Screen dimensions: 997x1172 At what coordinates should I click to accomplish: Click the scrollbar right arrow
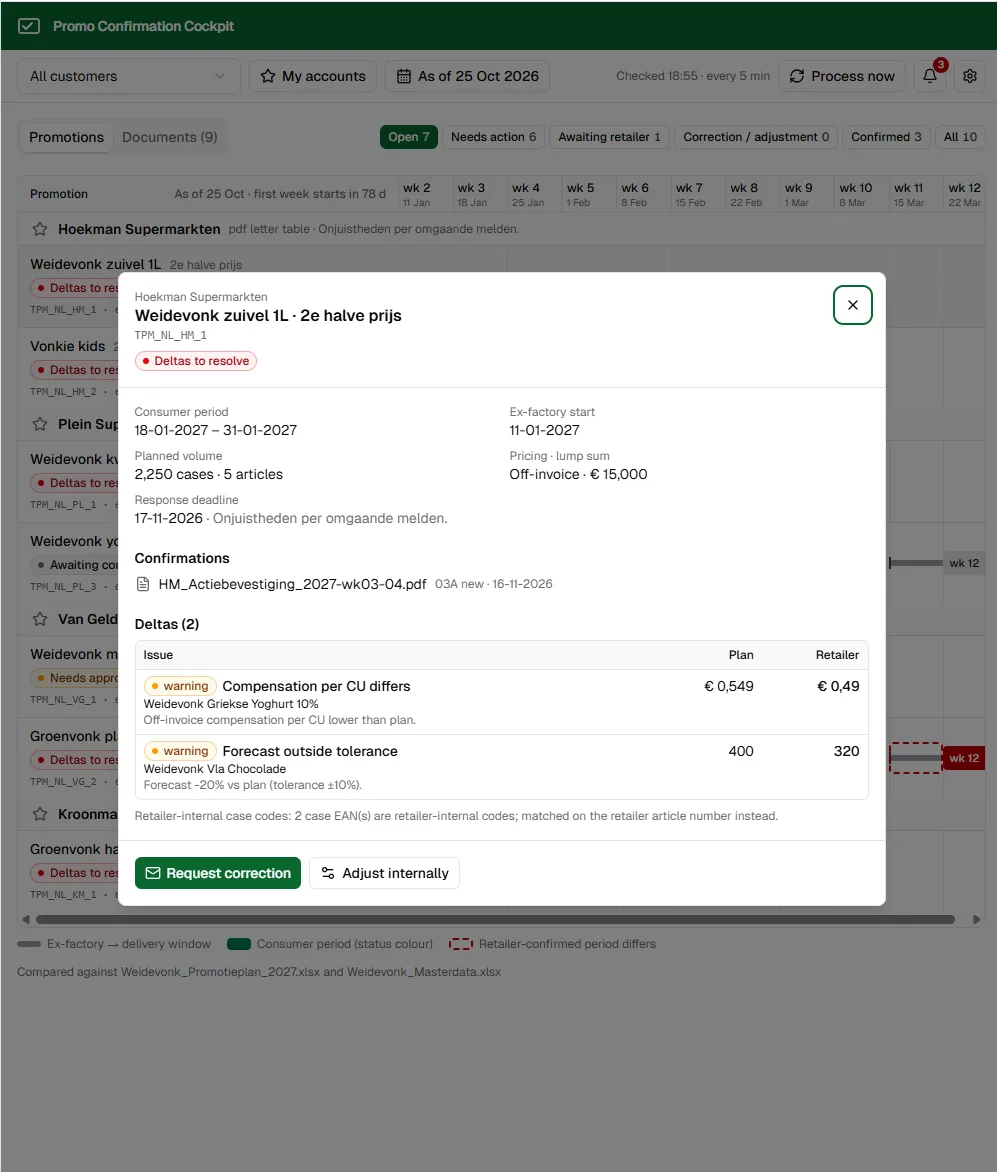click(x=976, y=919)
